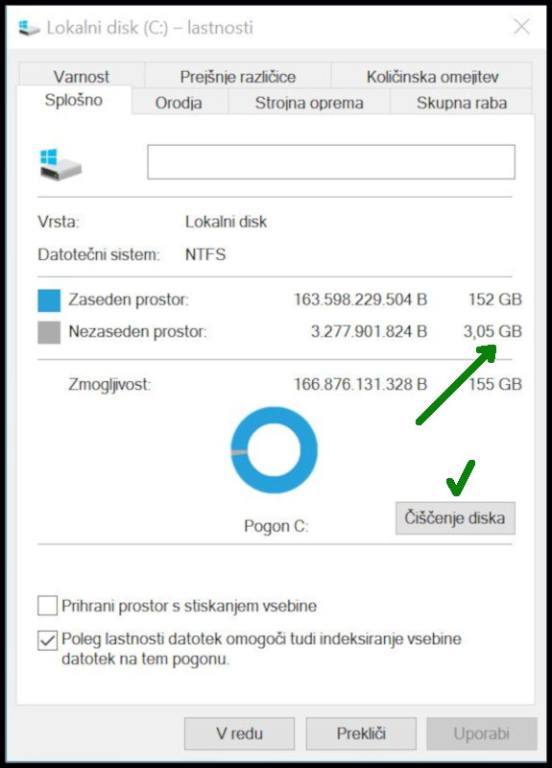This screenshot has height=768, width=552.
Task: Open the Orodja tab
Action: coord(179,102)
